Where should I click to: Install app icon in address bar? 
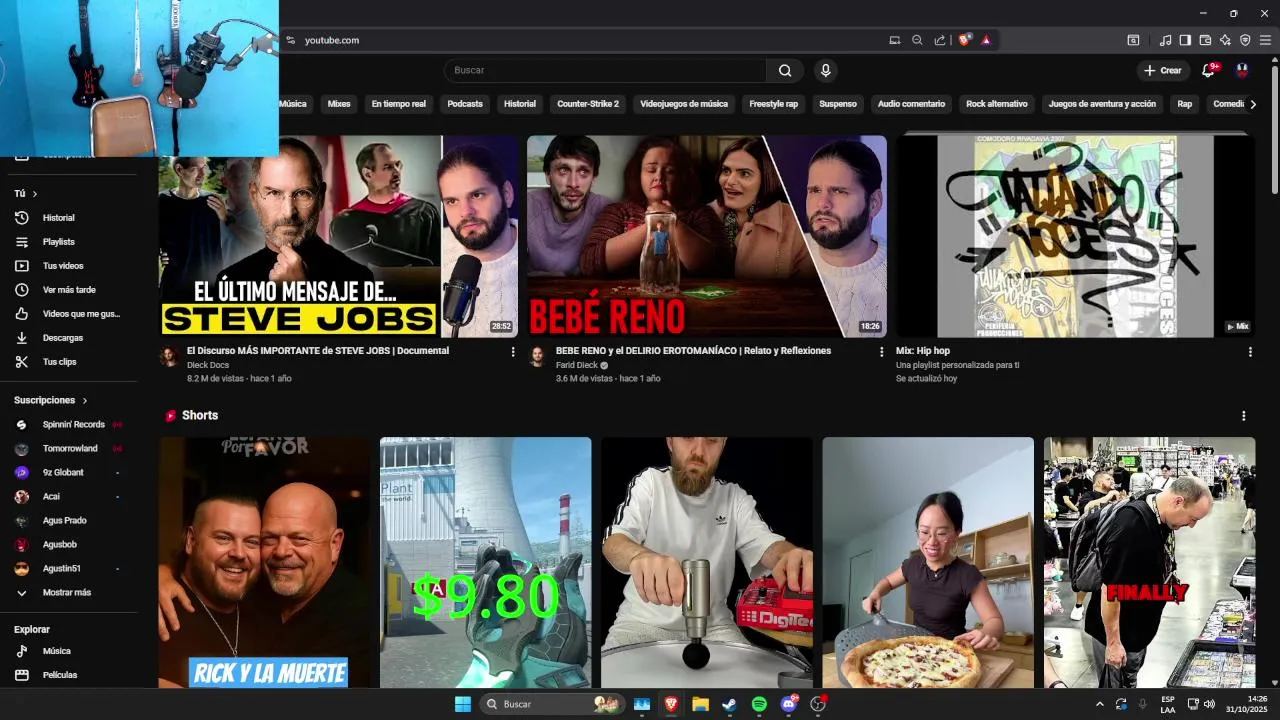pyautogui.click(x=894, y=40)
